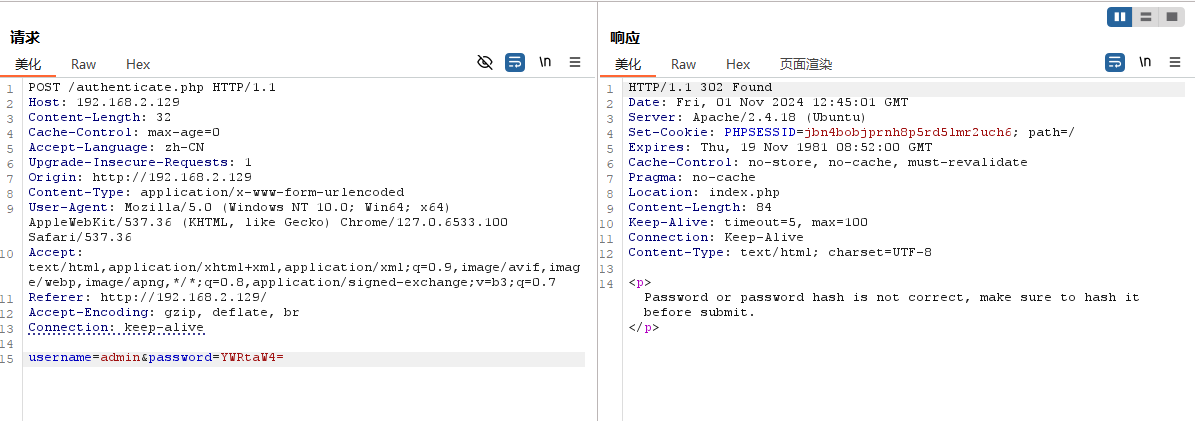The image size is (1195, 421).
Task: Open the request panel hamburger menu
Action: pyautogui.click(x=575, y=62)
